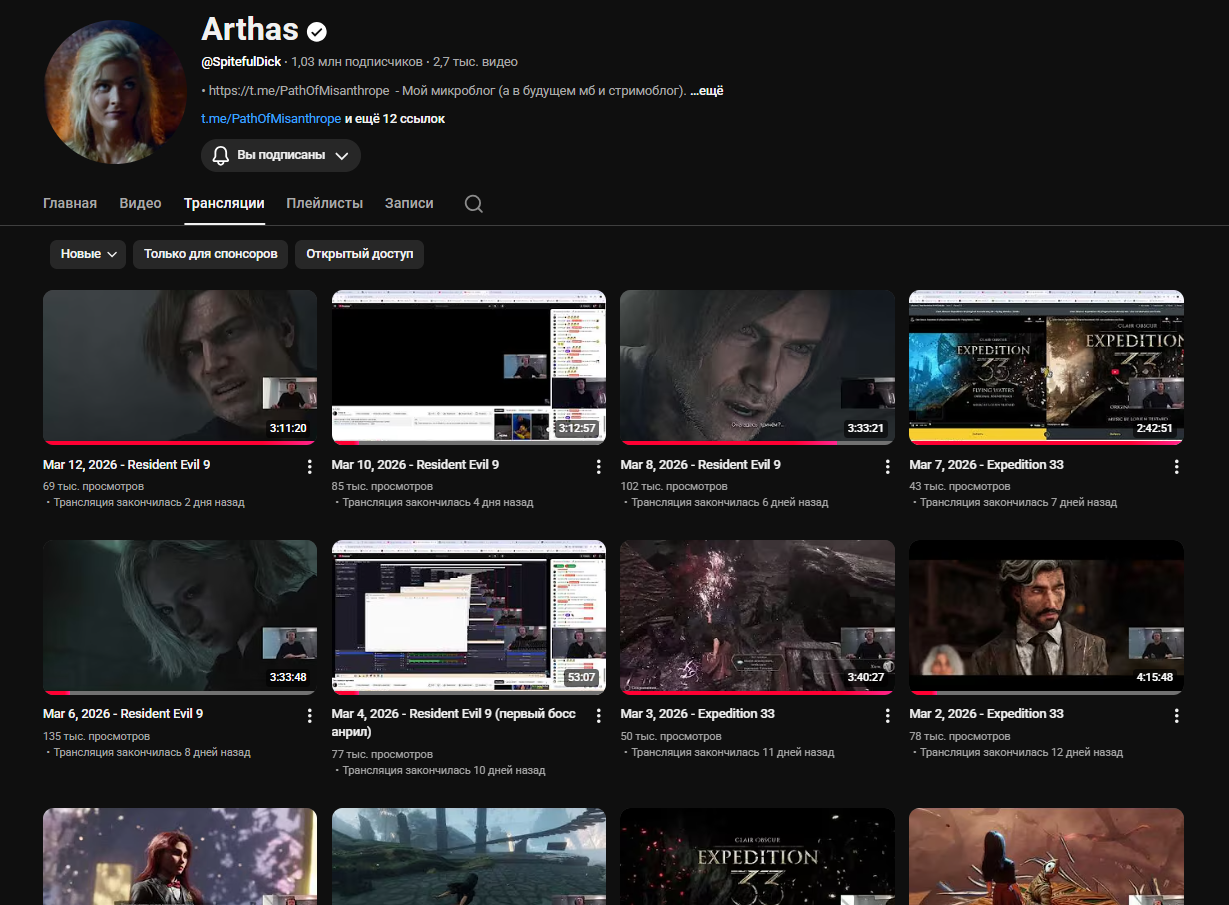
Task: Open 'Mar 10, 2026 - Resident Evil 9' title
Action: pos(415,465)
